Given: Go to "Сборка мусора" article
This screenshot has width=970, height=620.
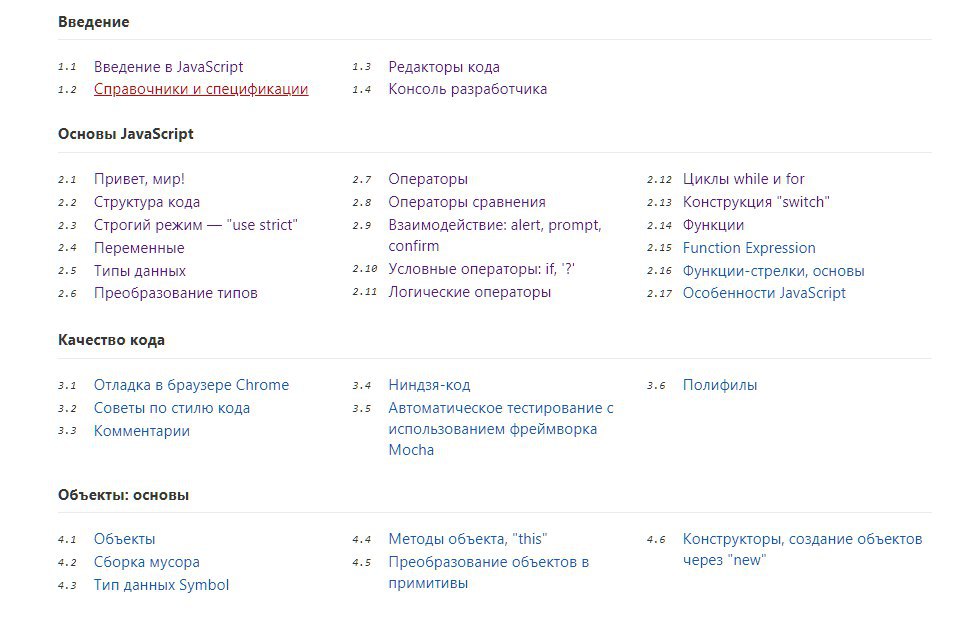Looking at the screenshot, I should pyautogui.click(x=146, y=562).
